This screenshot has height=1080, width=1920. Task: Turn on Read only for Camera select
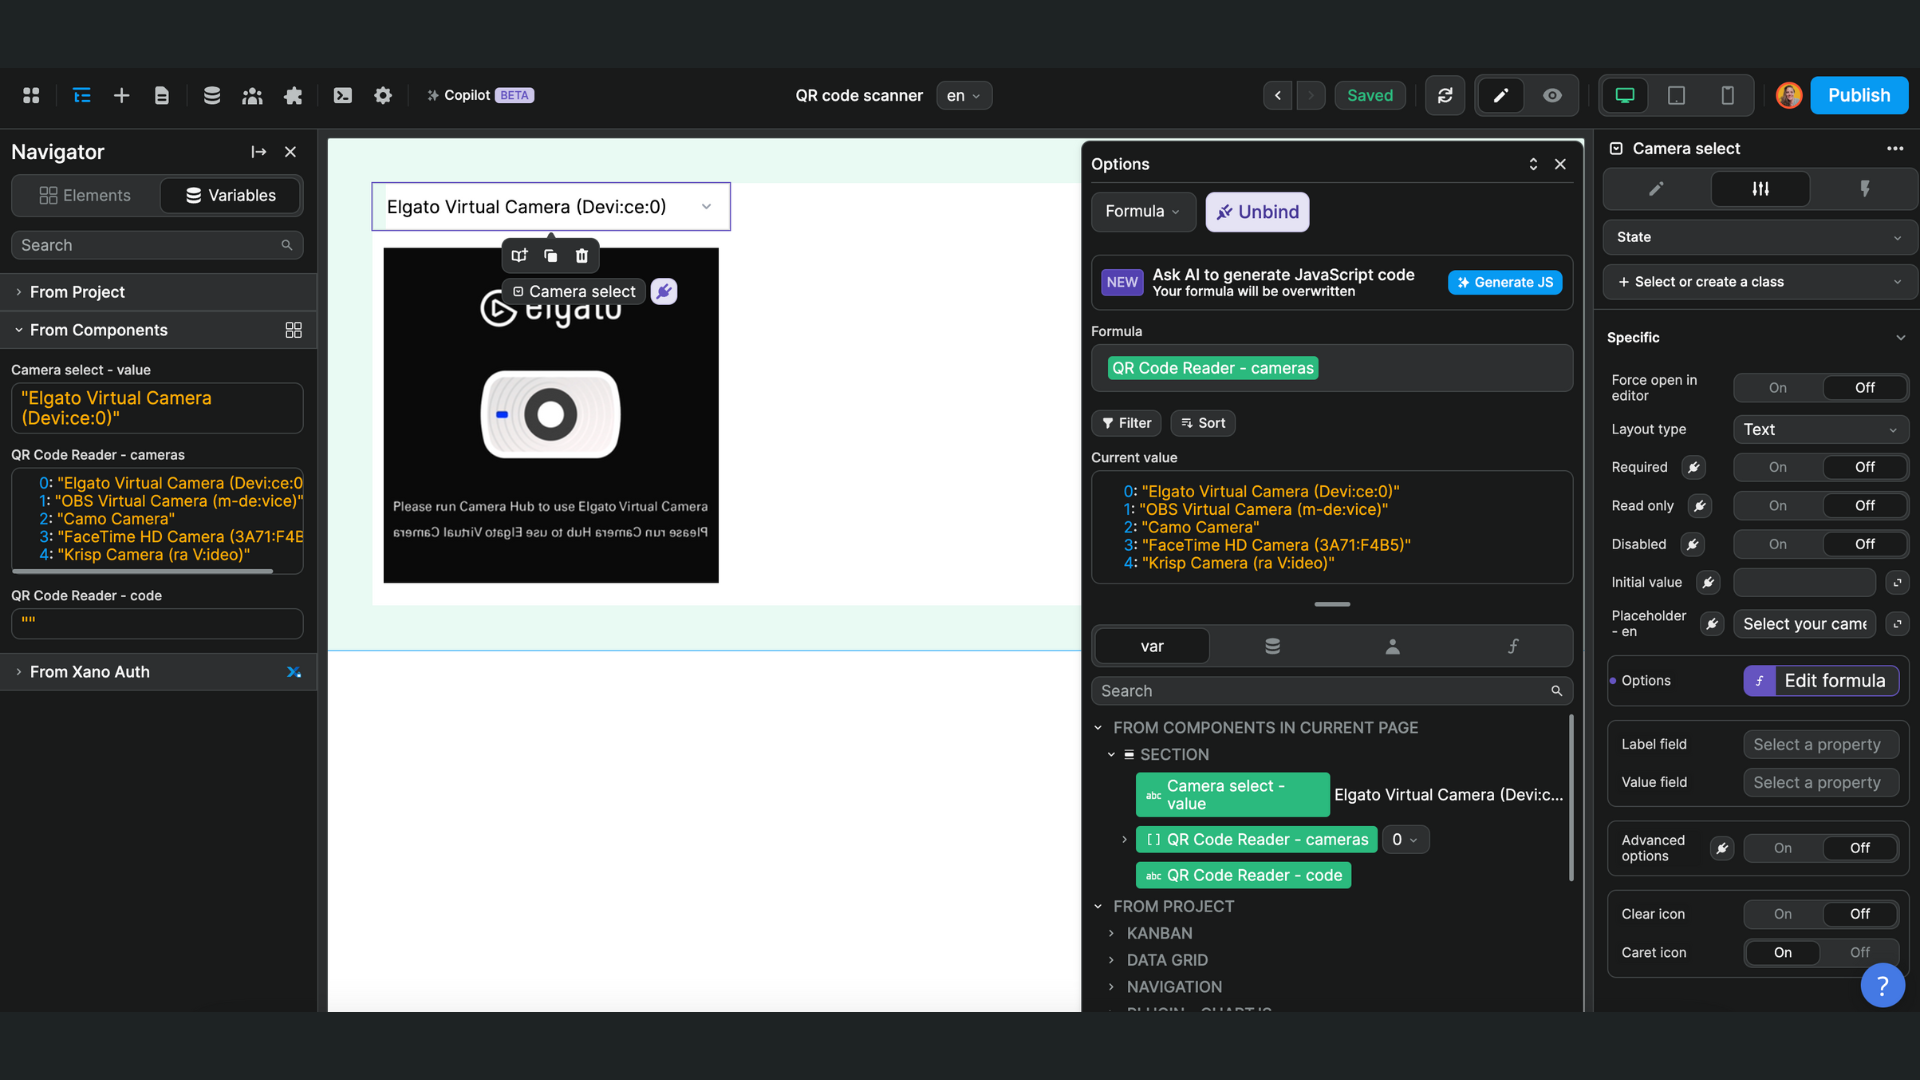pyautogui.click(x=1776, y=505)
